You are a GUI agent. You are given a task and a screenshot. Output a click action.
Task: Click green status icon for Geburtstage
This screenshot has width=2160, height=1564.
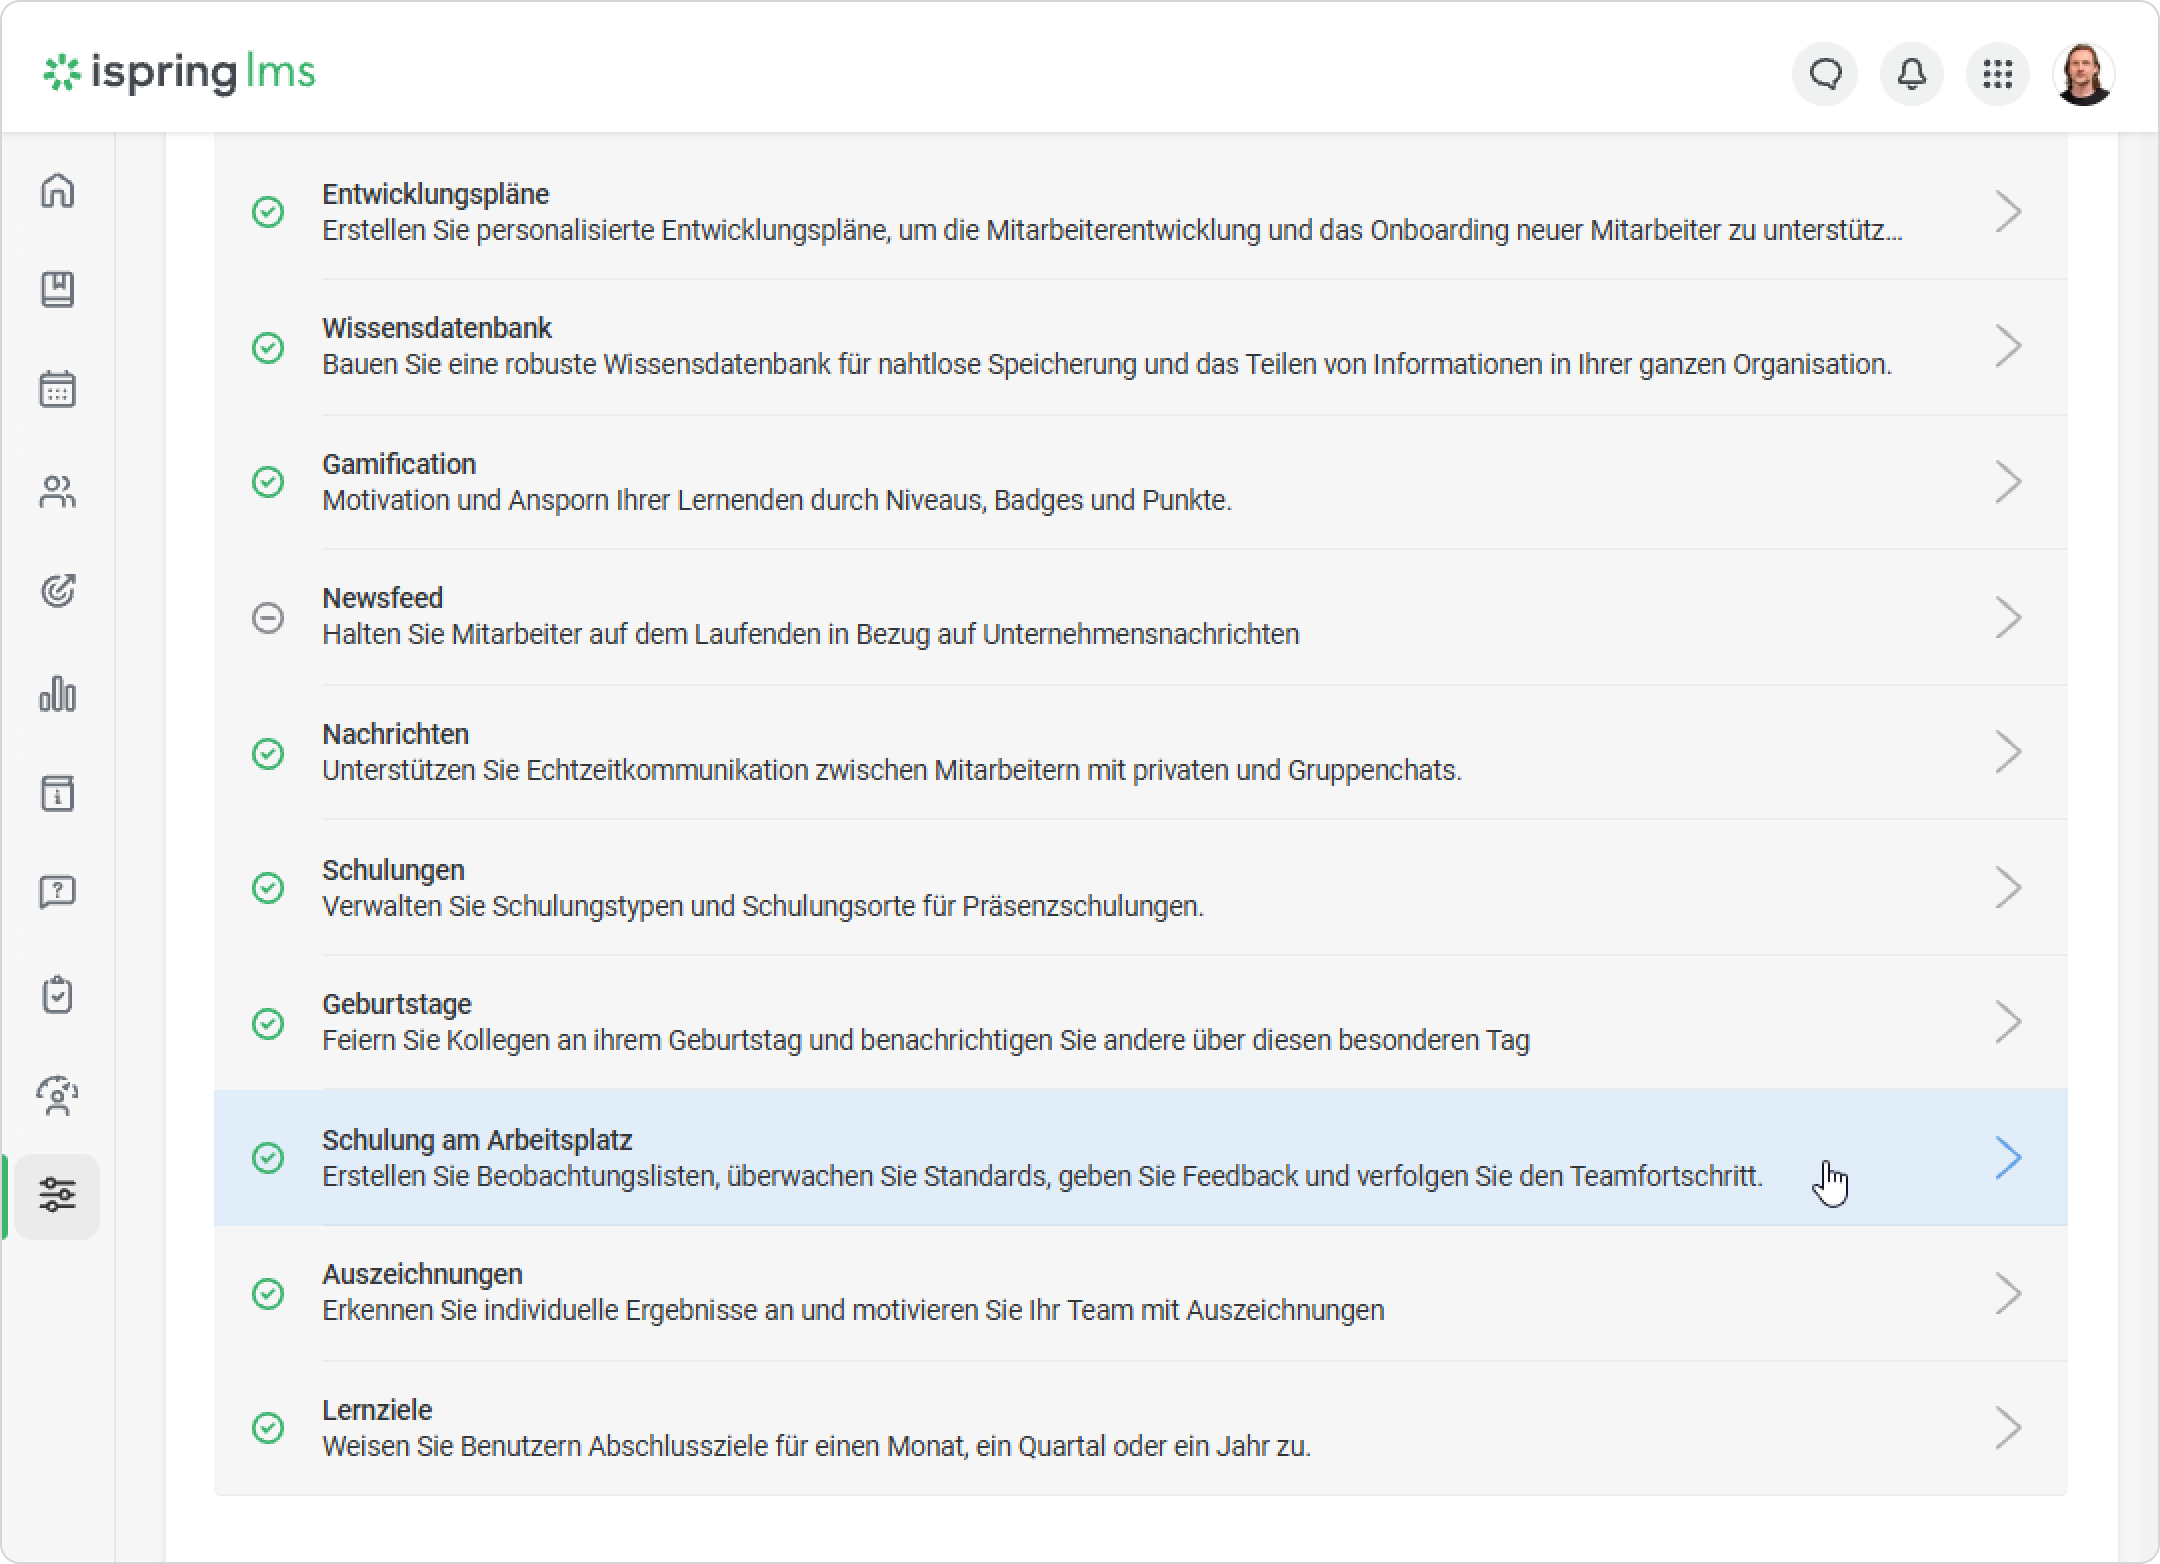[x=268, y=1023]
